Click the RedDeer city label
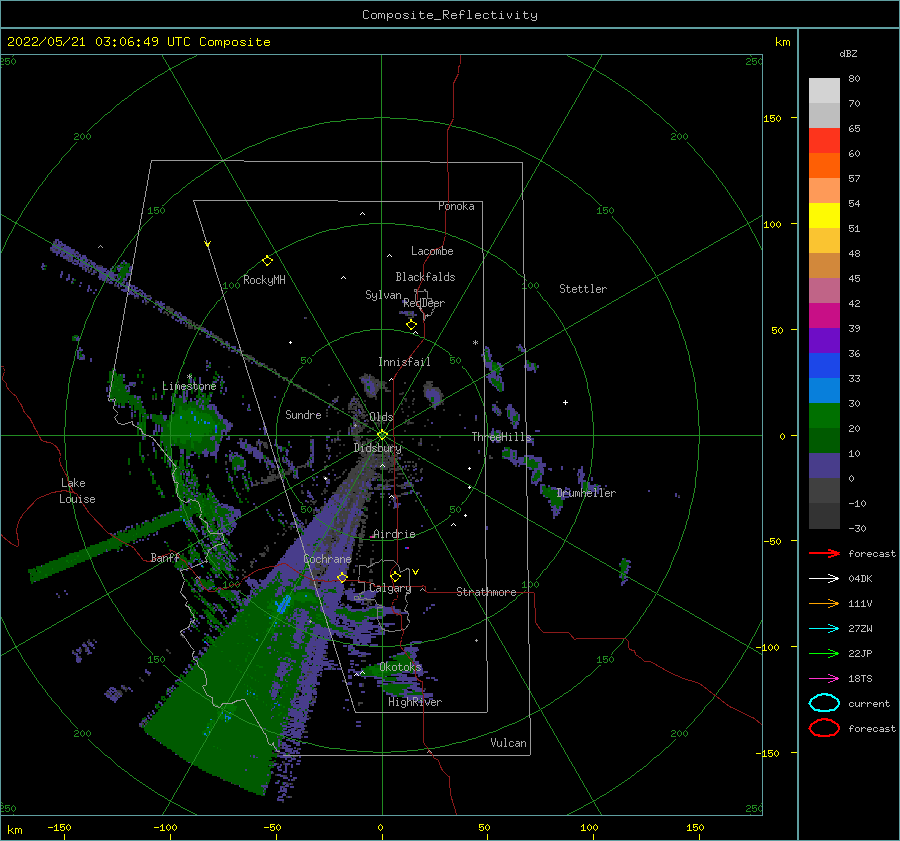 click(424, 303)
